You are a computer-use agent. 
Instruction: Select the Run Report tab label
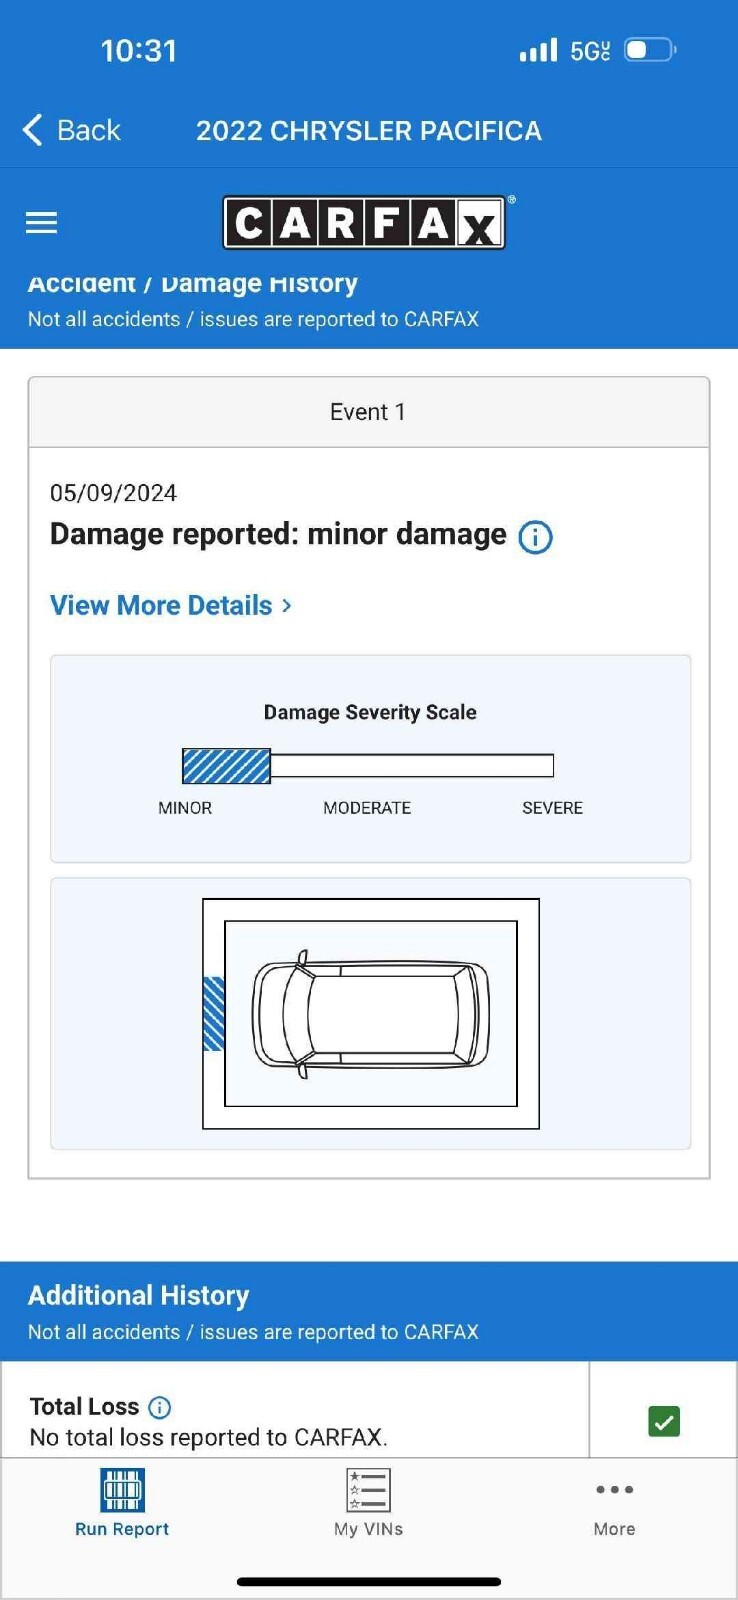tap(122, 1529)
